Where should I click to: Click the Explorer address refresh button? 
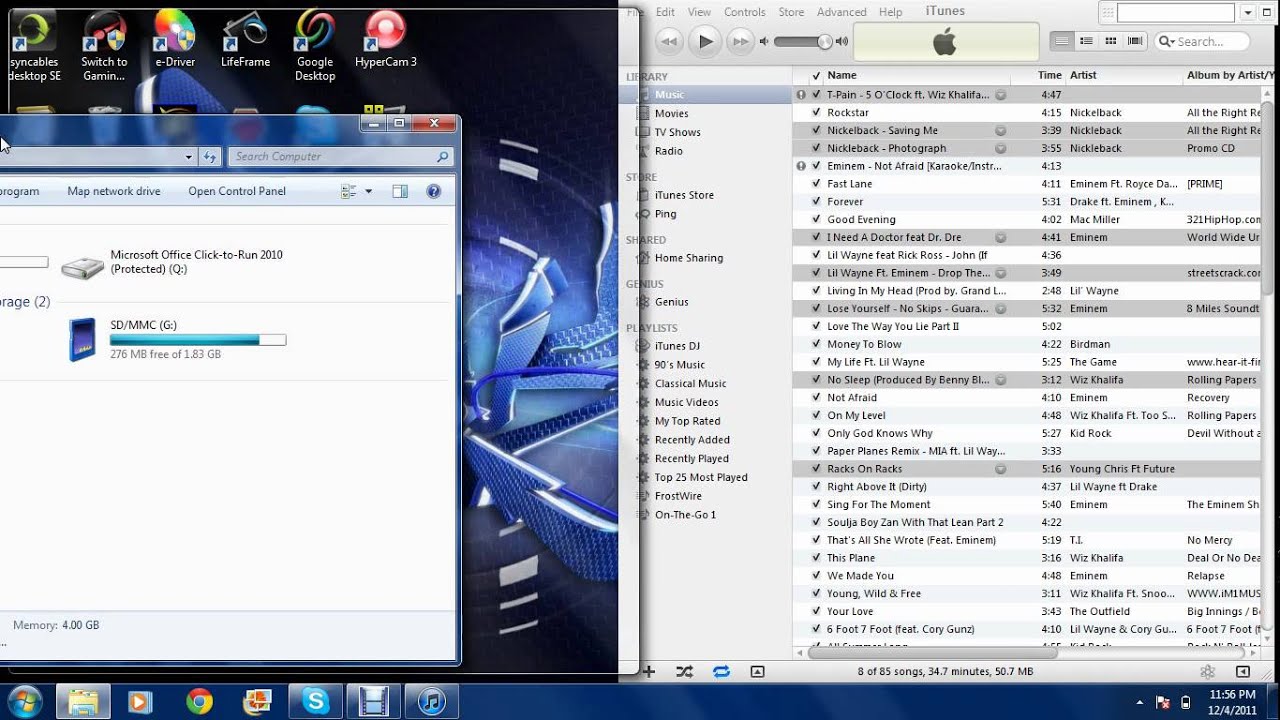[210, 156]
